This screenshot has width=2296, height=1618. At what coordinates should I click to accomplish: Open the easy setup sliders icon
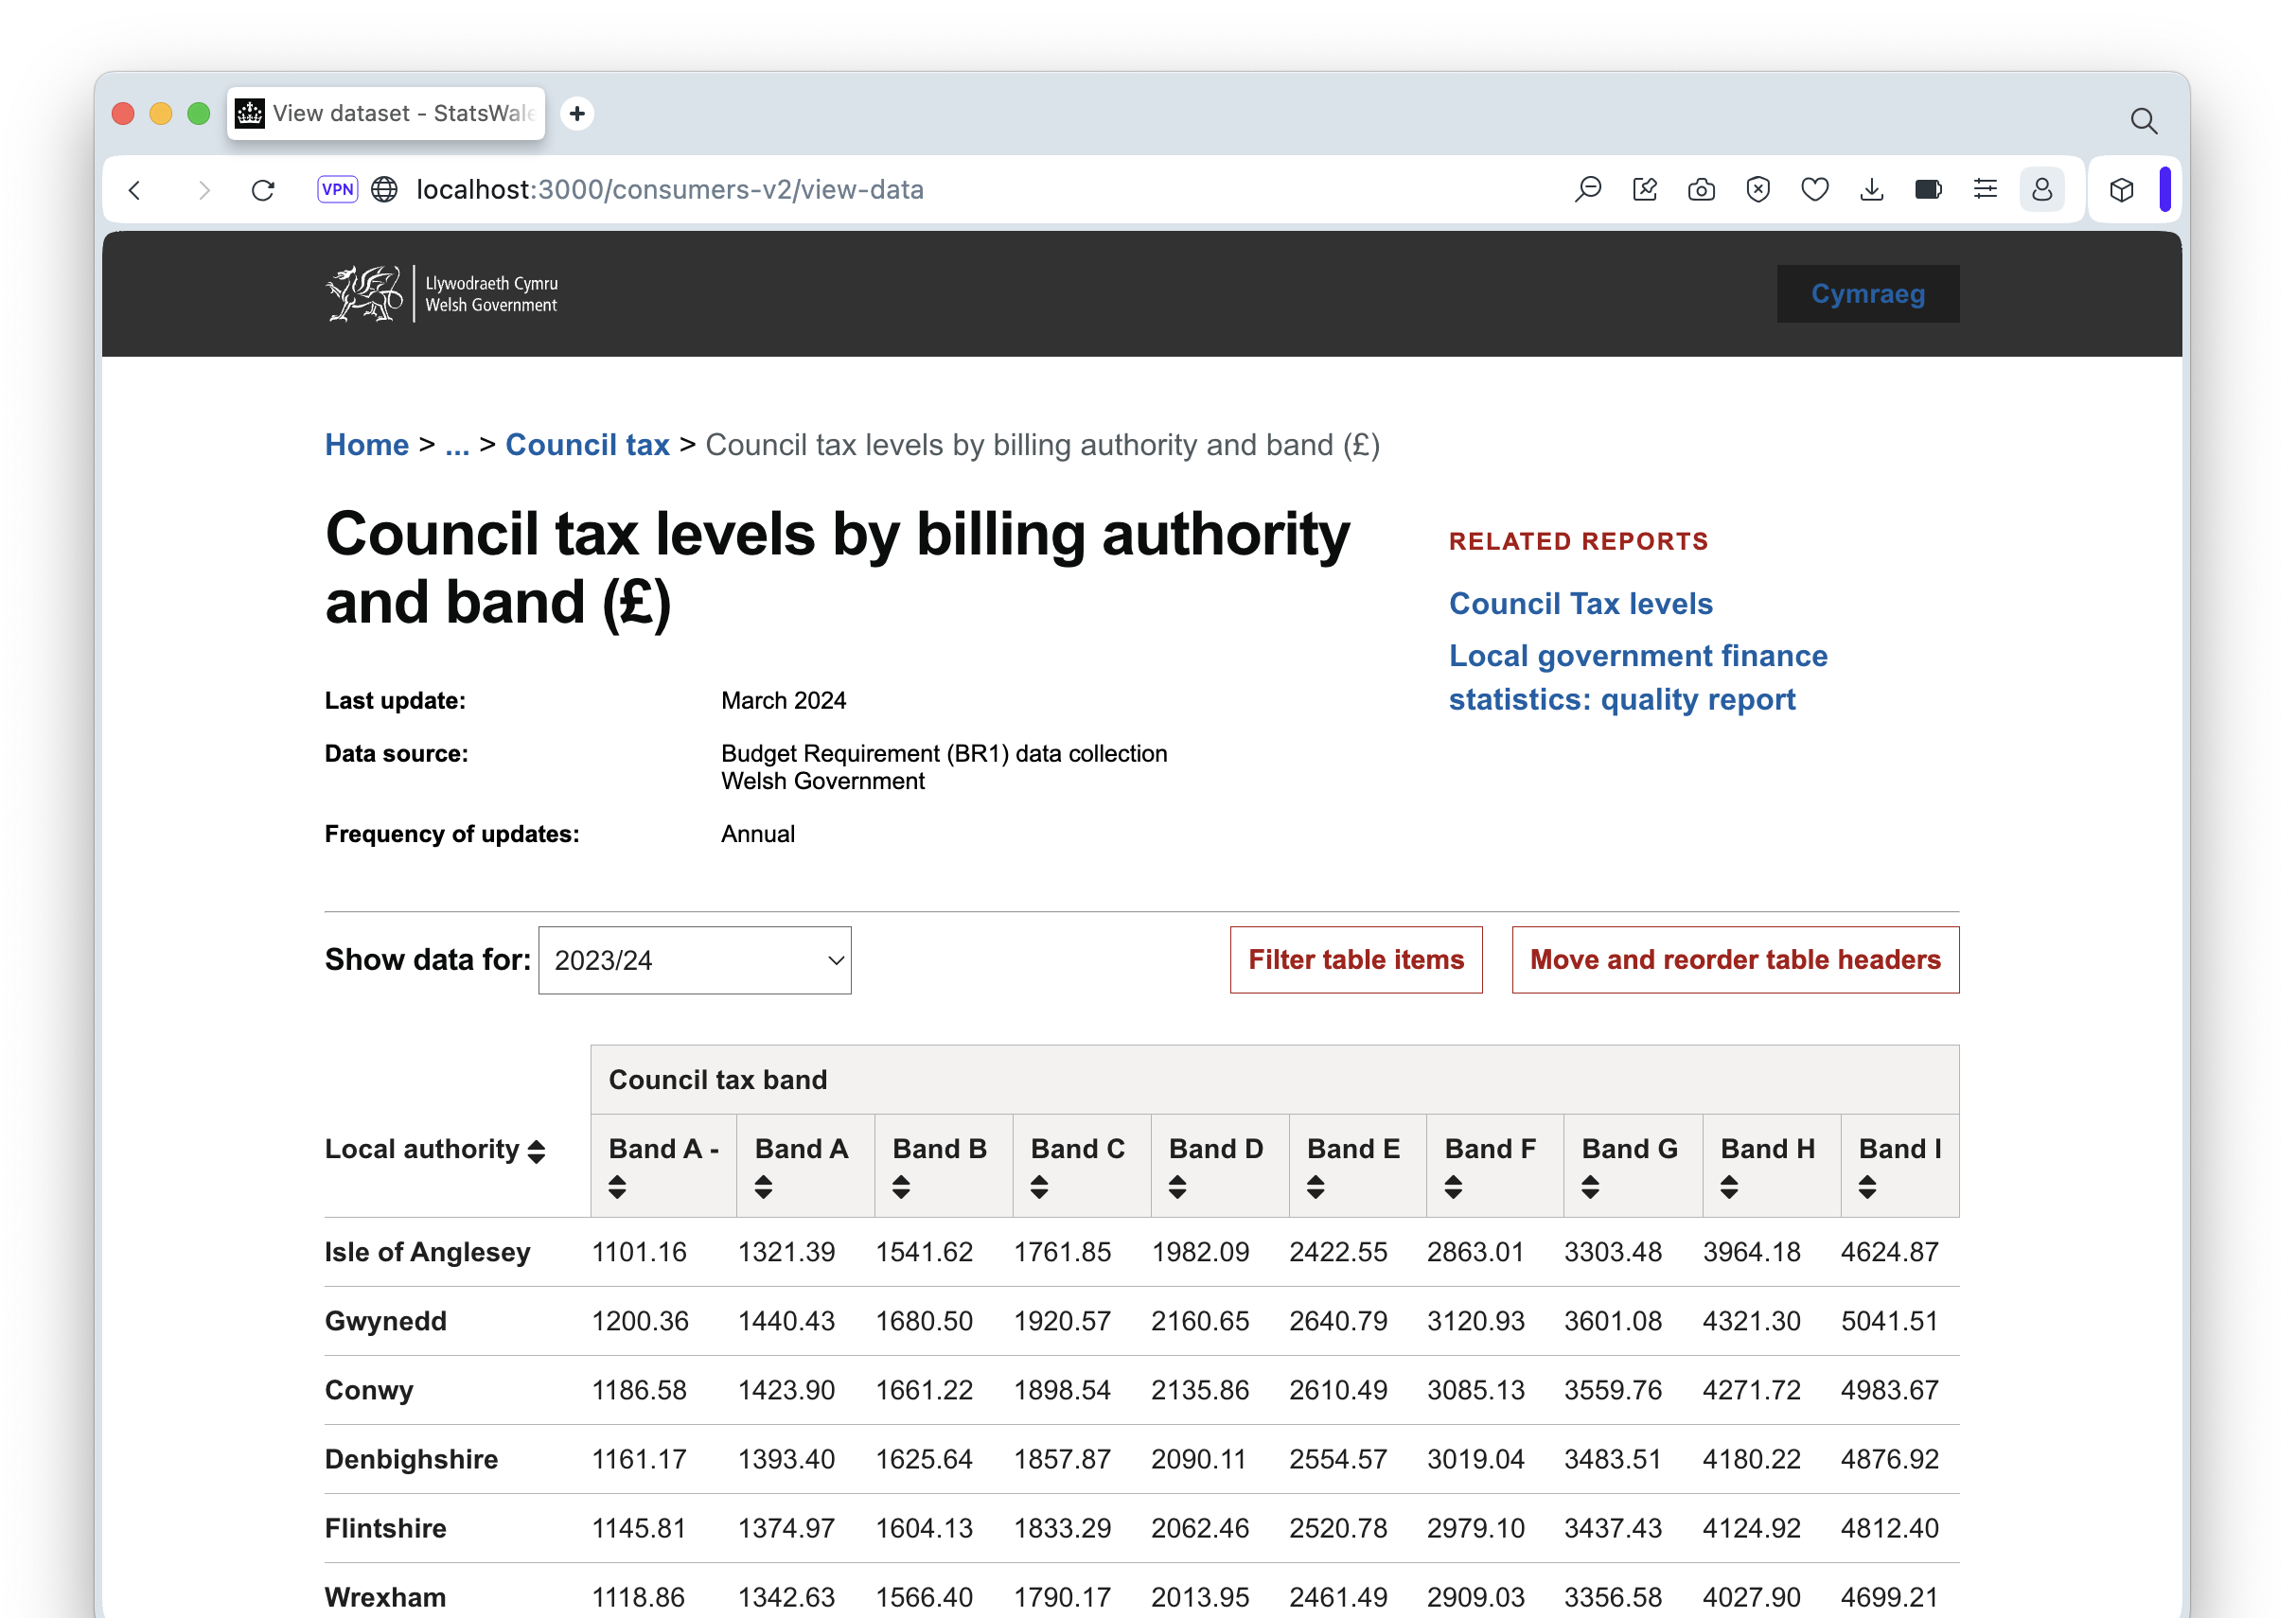click(x=1985, y=189)
